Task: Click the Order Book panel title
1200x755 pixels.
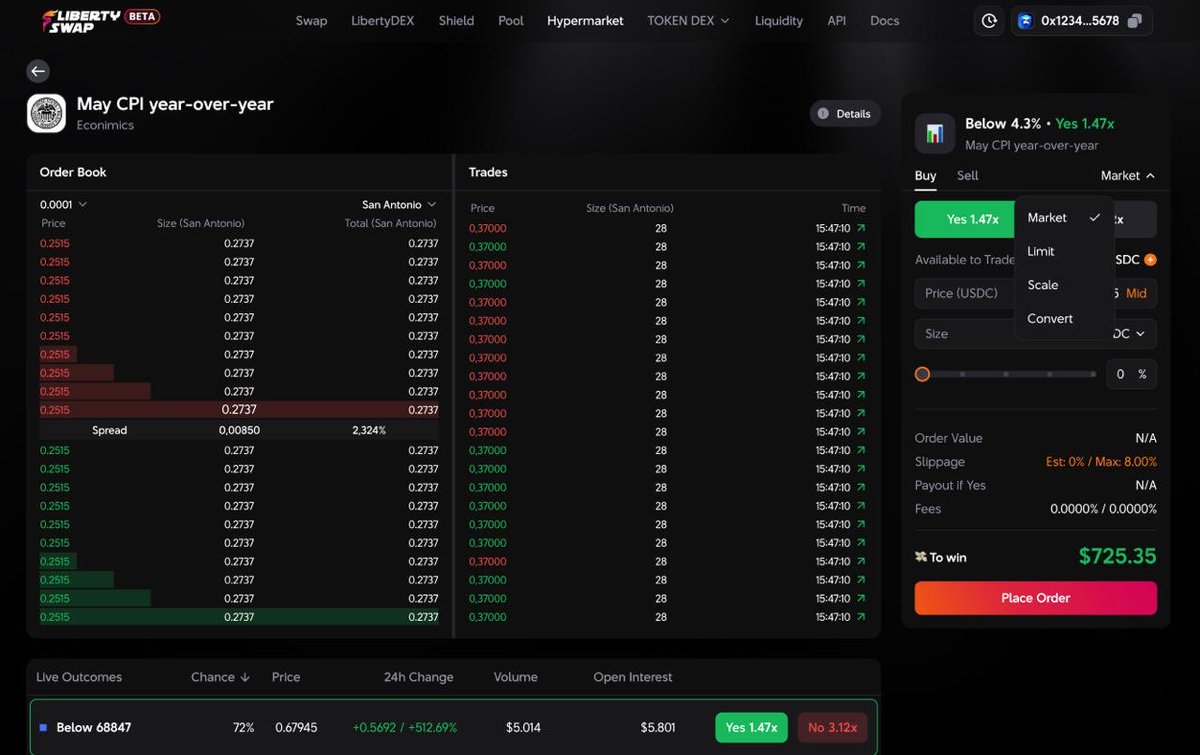Action: point(73,172)
